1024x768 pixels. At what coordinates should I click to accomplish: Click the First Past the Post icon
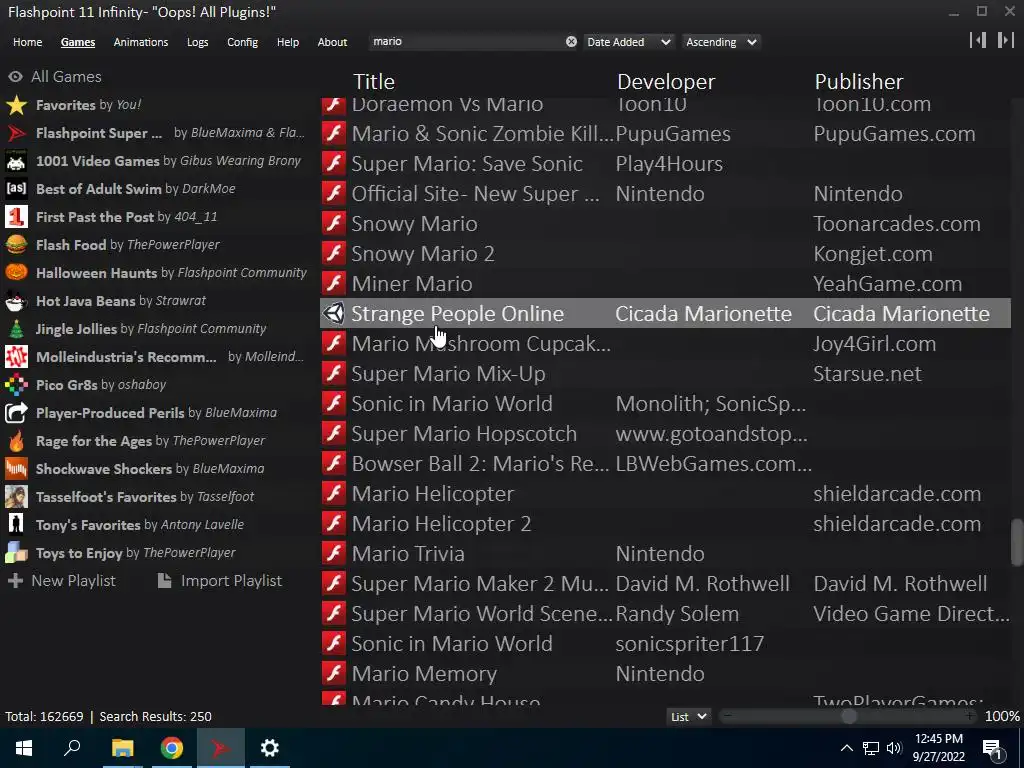coord(16,217)
